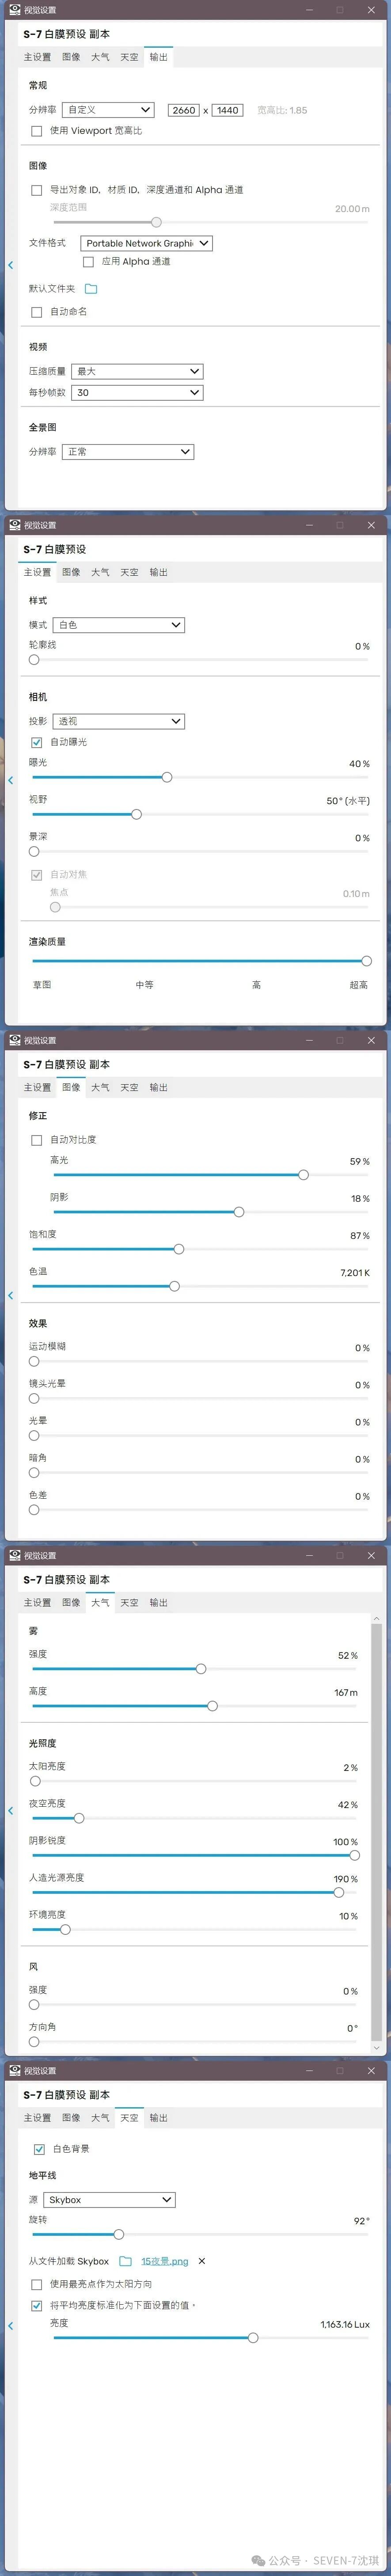Disable the 自动曝光 checkbox
This screenshot has height=2576, width=391.
[x=38, y=741]
